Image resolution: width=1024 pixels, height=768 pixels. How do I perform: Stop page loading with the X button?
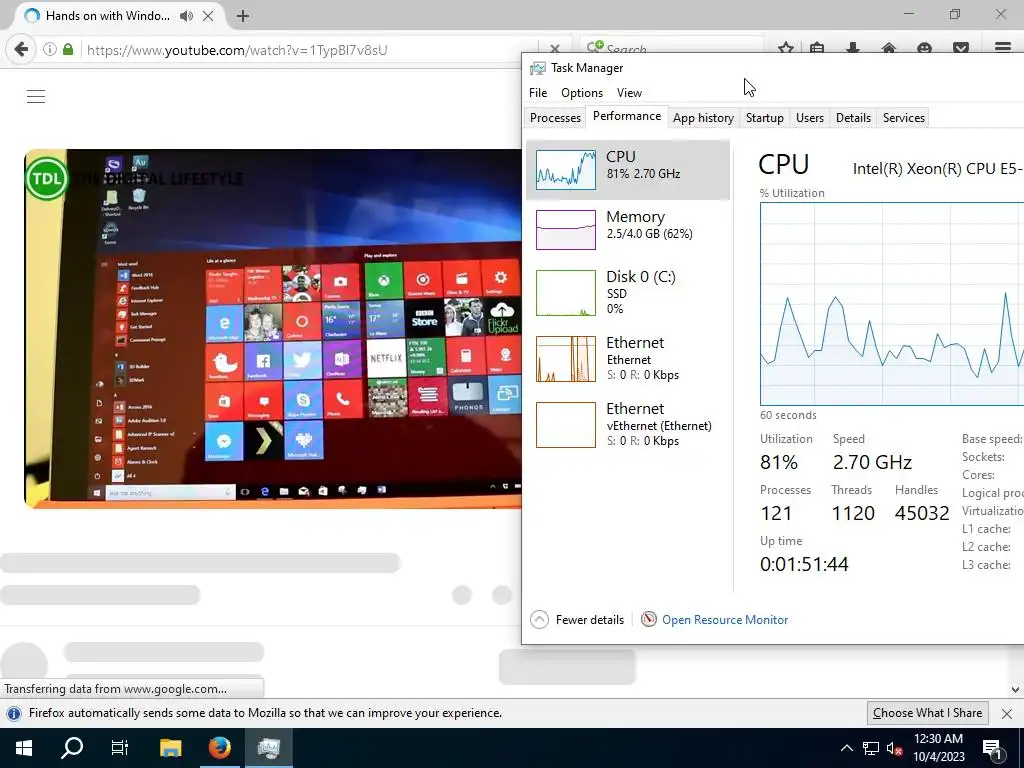tap(554, 49)
